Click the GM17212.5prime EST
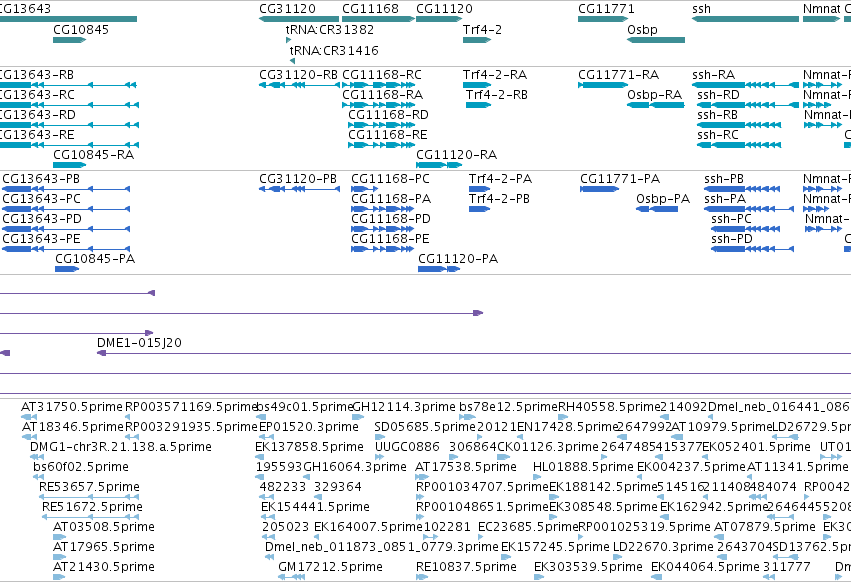Image resolution: width=851 pixels, height=582 pixels. [291, 577]
